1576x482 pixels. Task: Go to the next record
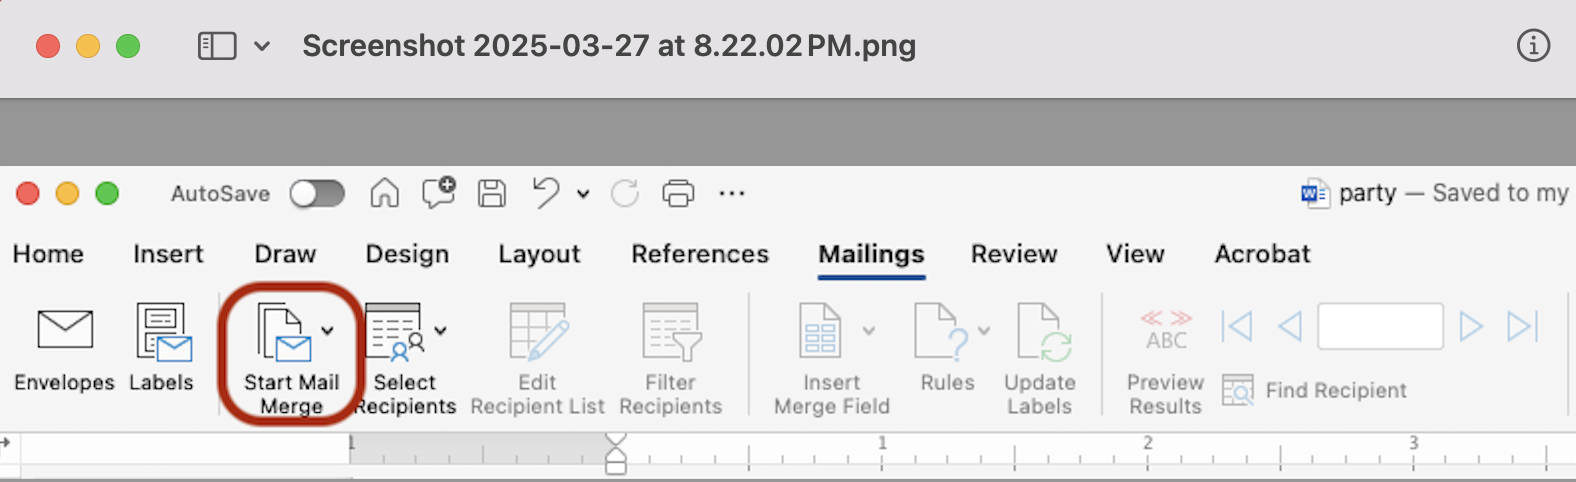[1470, 327]
